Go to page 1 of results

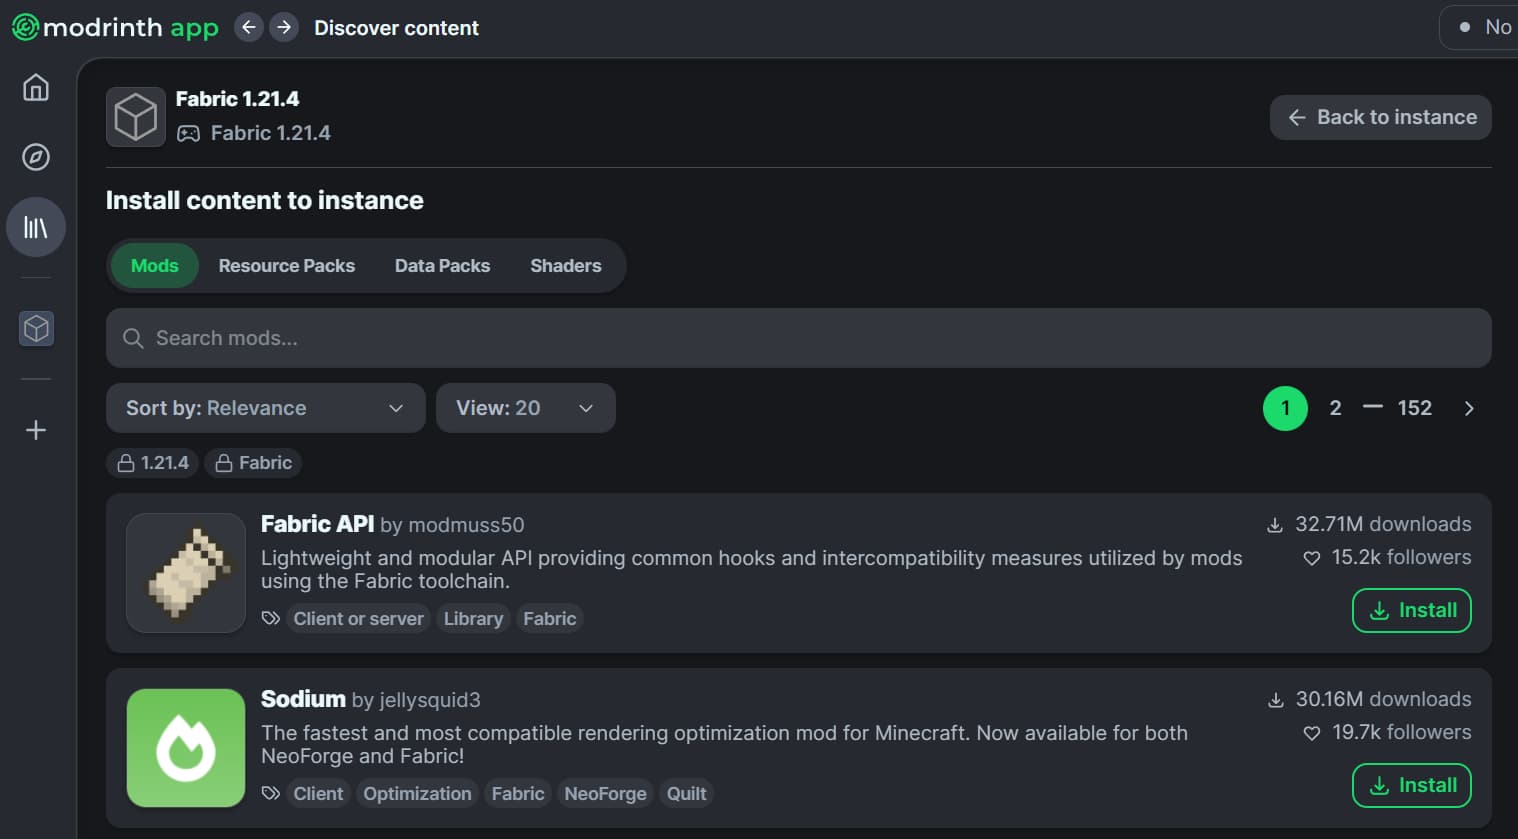pyautogui.click(x=1285, y=408)
